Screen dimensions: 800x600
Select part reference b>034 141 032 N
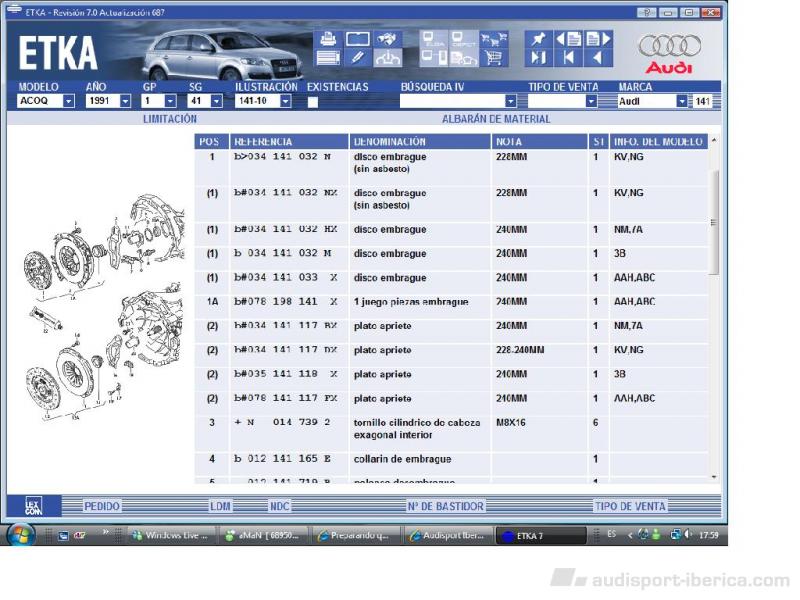pos(282,157)
